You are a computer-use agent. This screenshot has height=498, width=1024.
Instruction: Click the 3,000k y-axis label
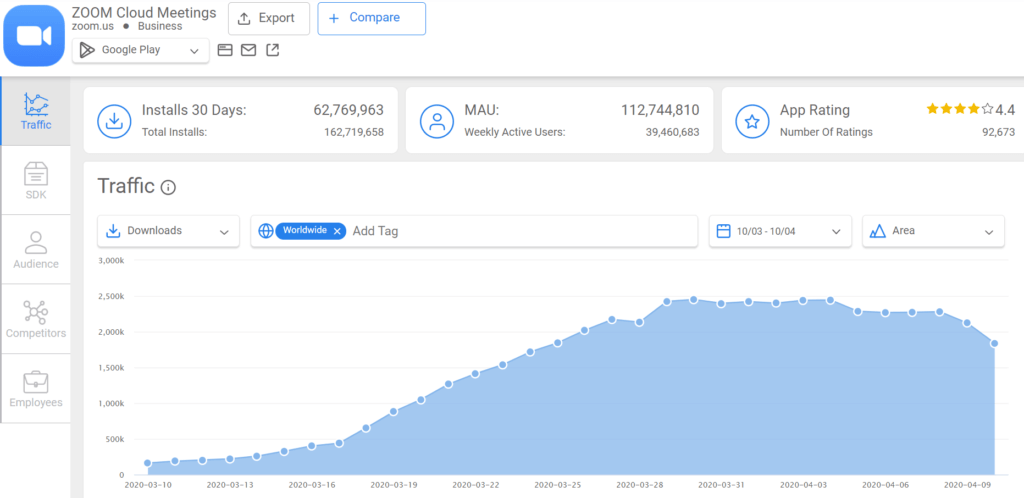point(110,260)
